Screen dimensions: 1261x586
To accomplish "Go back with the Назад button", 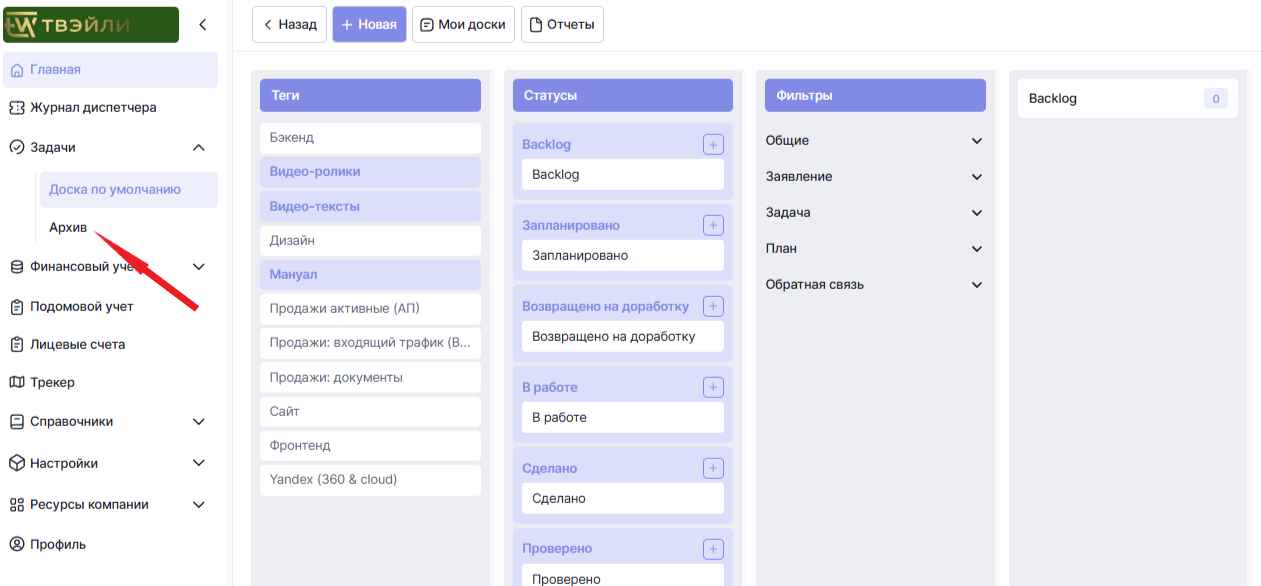I will pyautogui.click(x=290, y=25).
